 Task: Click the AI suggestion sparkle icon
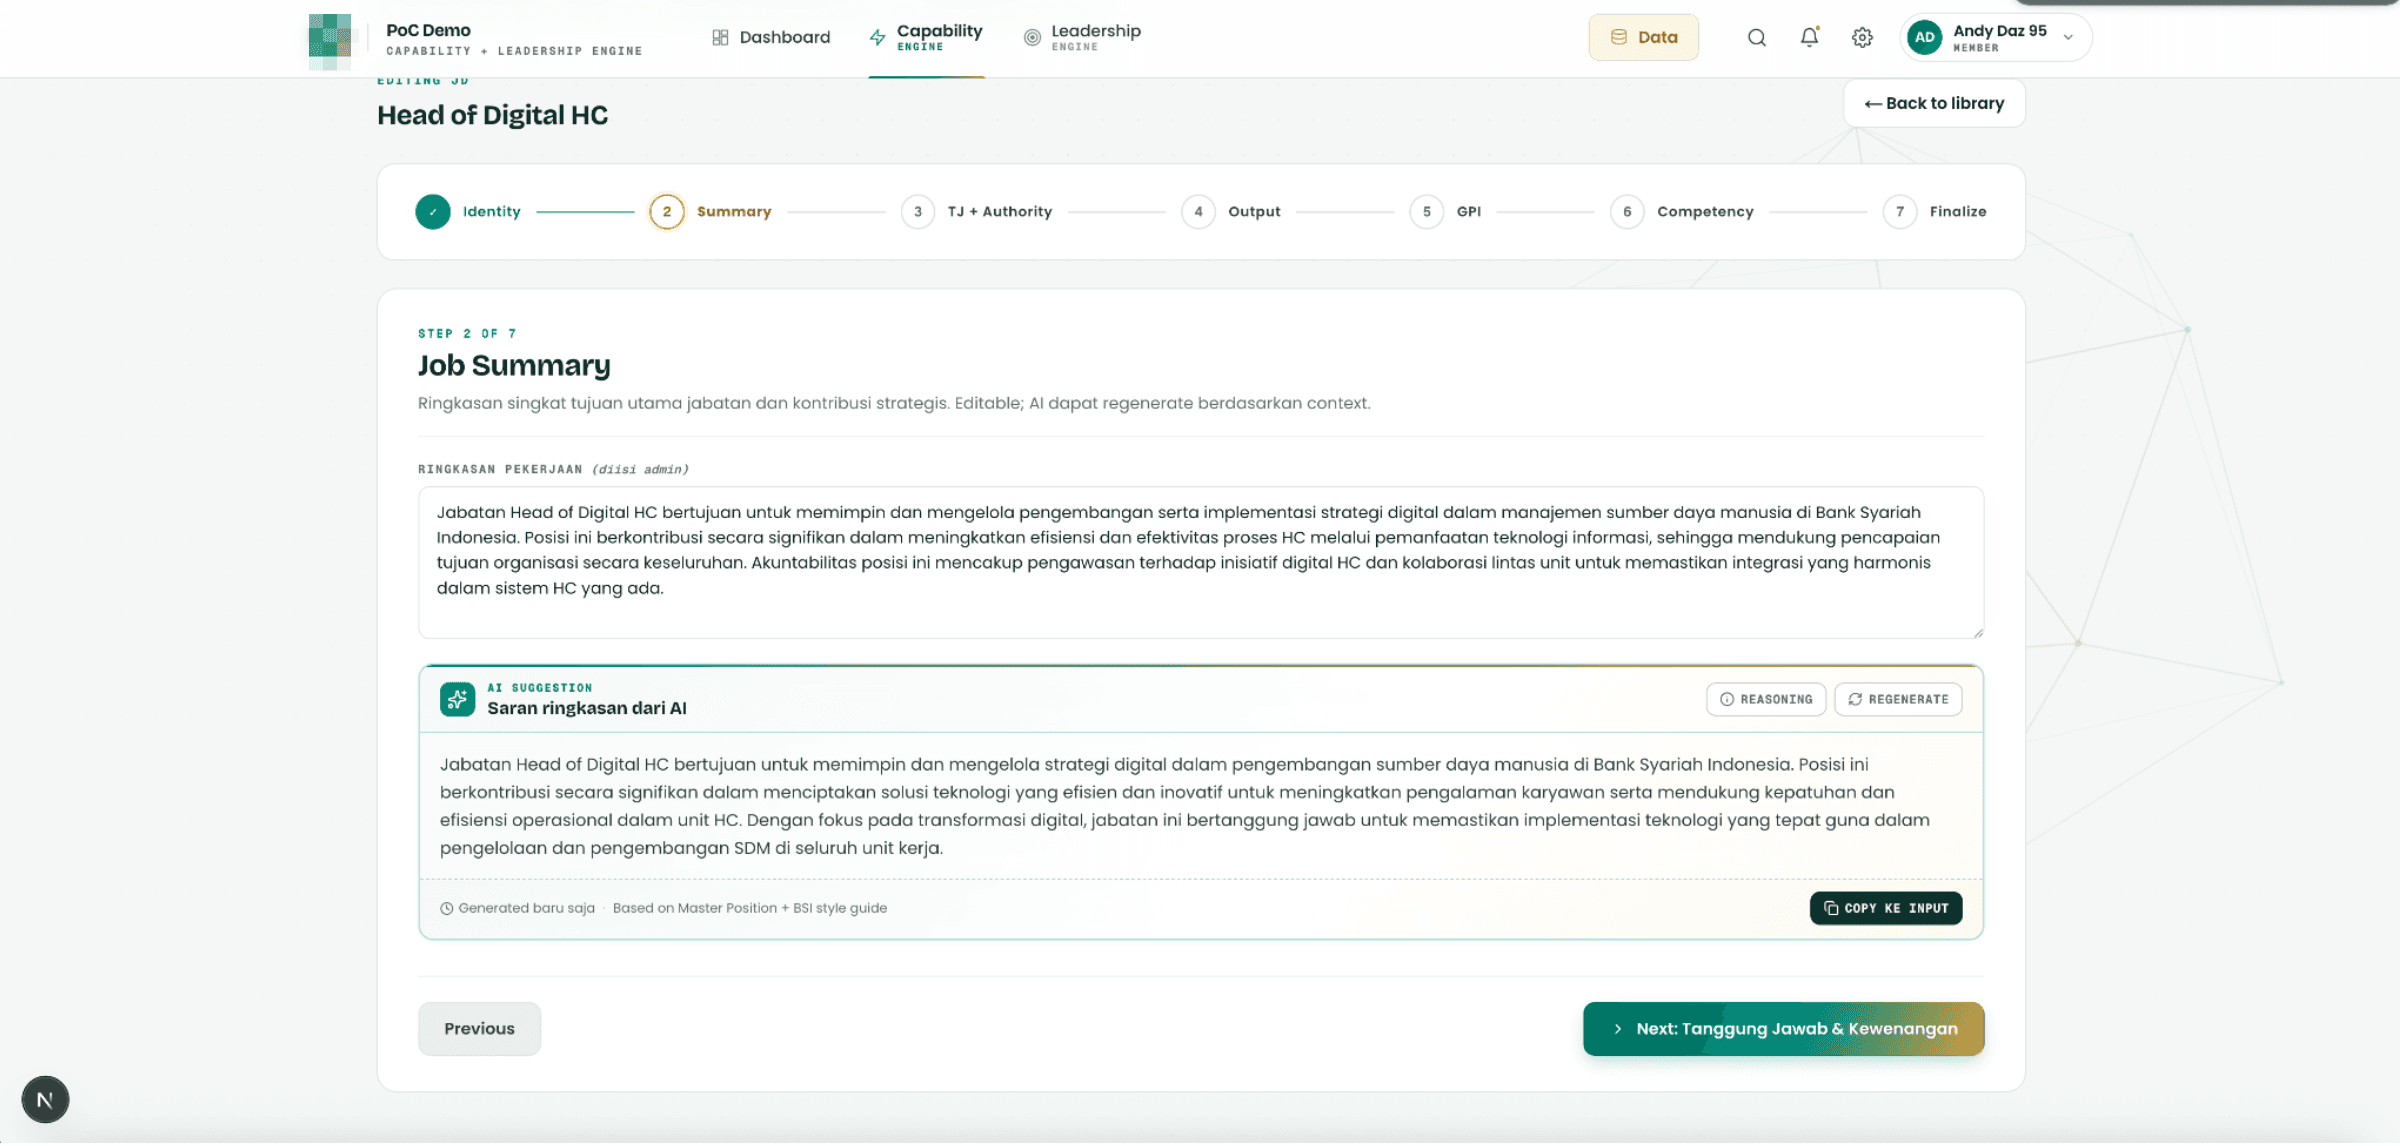(457, 699)
